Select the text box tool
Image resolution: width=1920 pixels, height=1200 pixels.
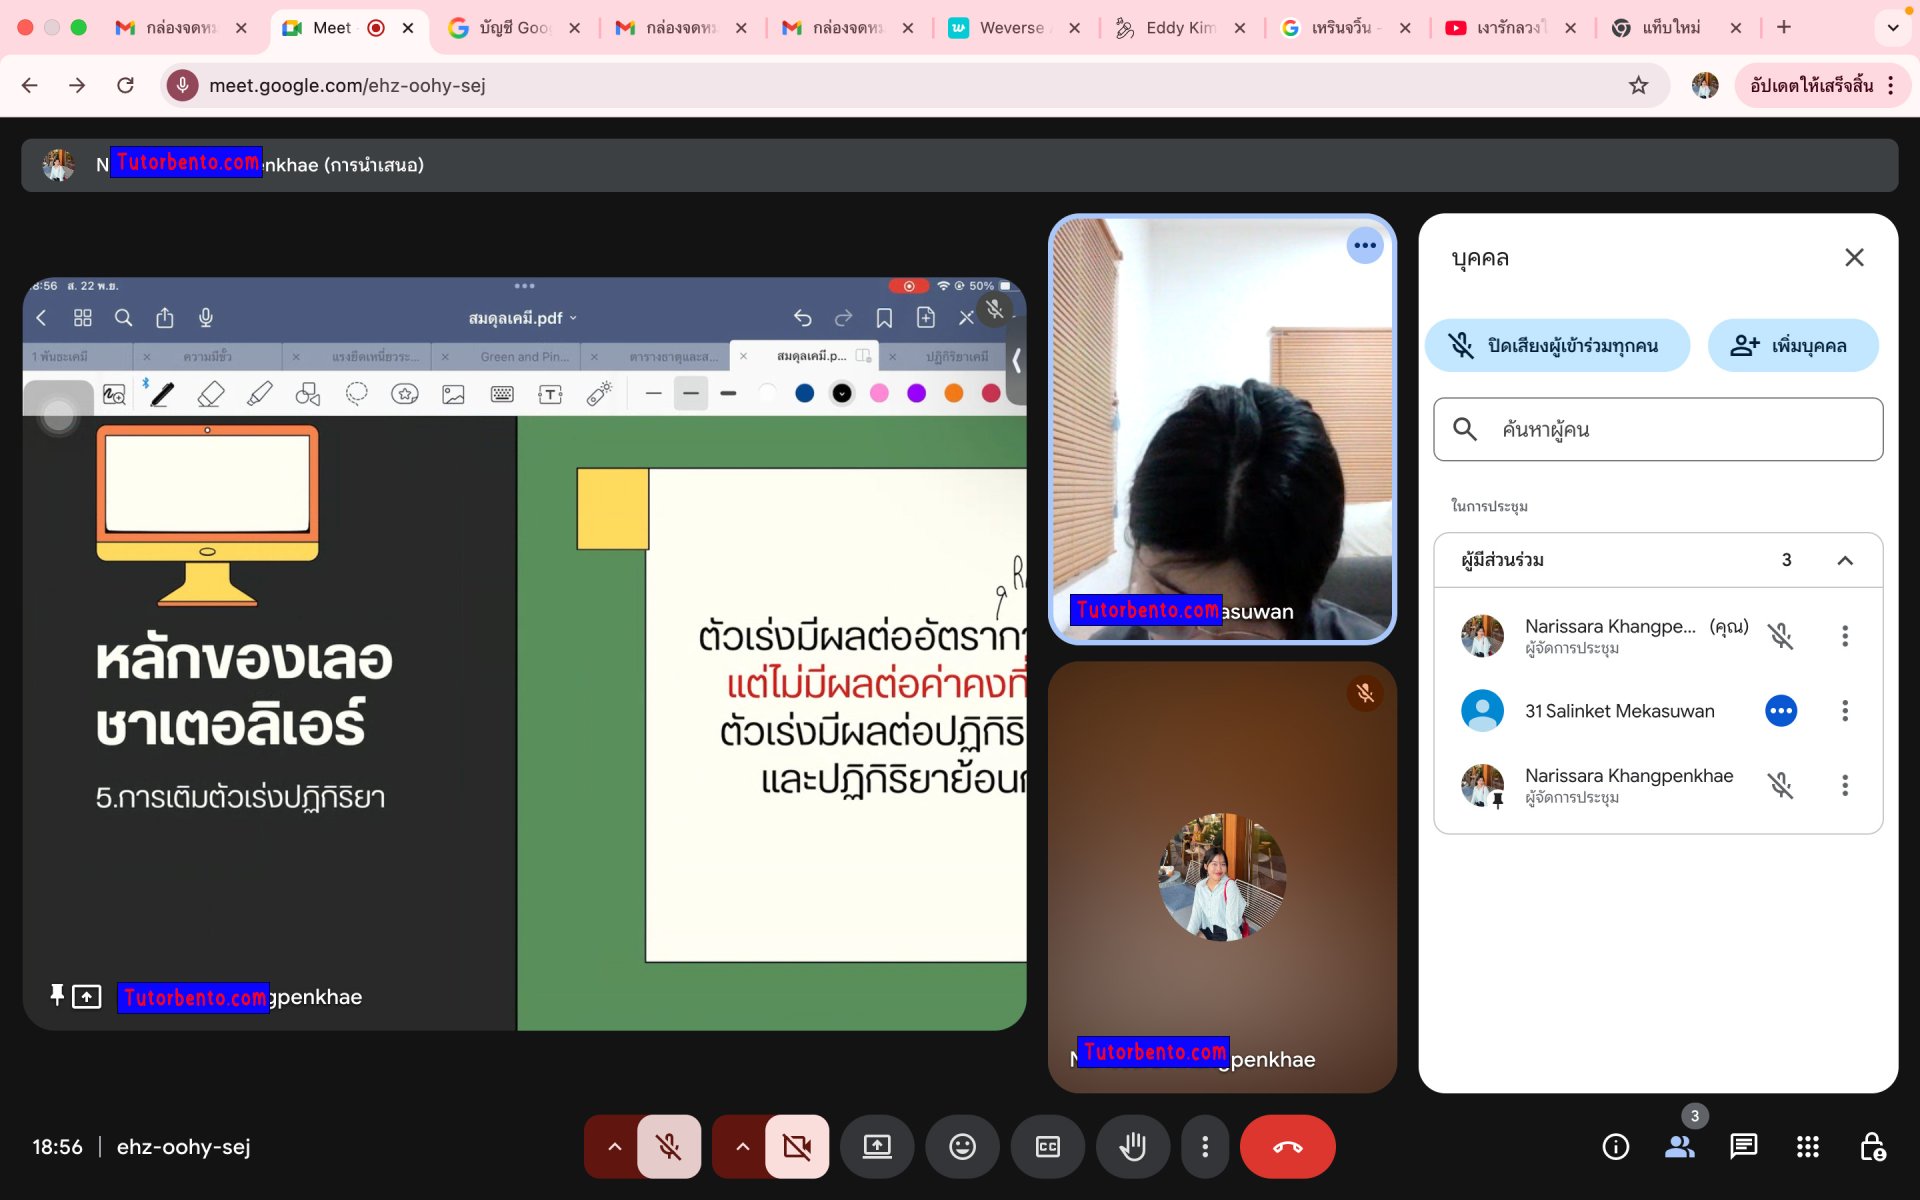(x=550, y=394)
